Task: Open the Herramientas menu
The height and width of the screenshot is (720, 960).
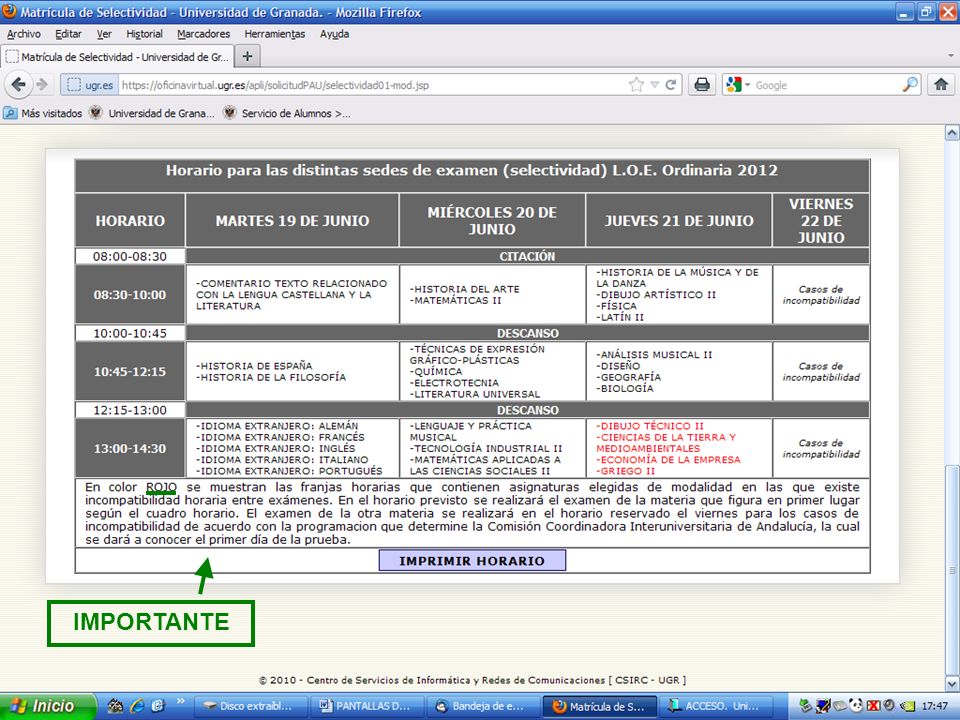Action: [274, 34]
